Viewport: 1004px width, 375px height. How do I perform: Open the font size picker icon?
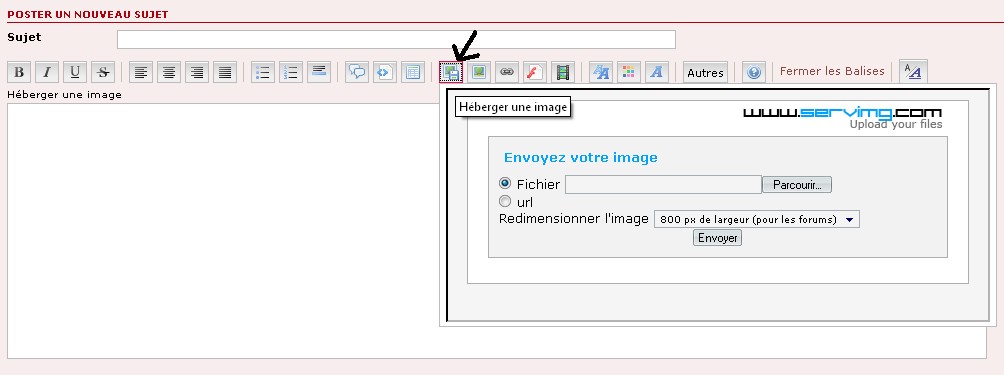pyautogui.click(x=601, y=72)
